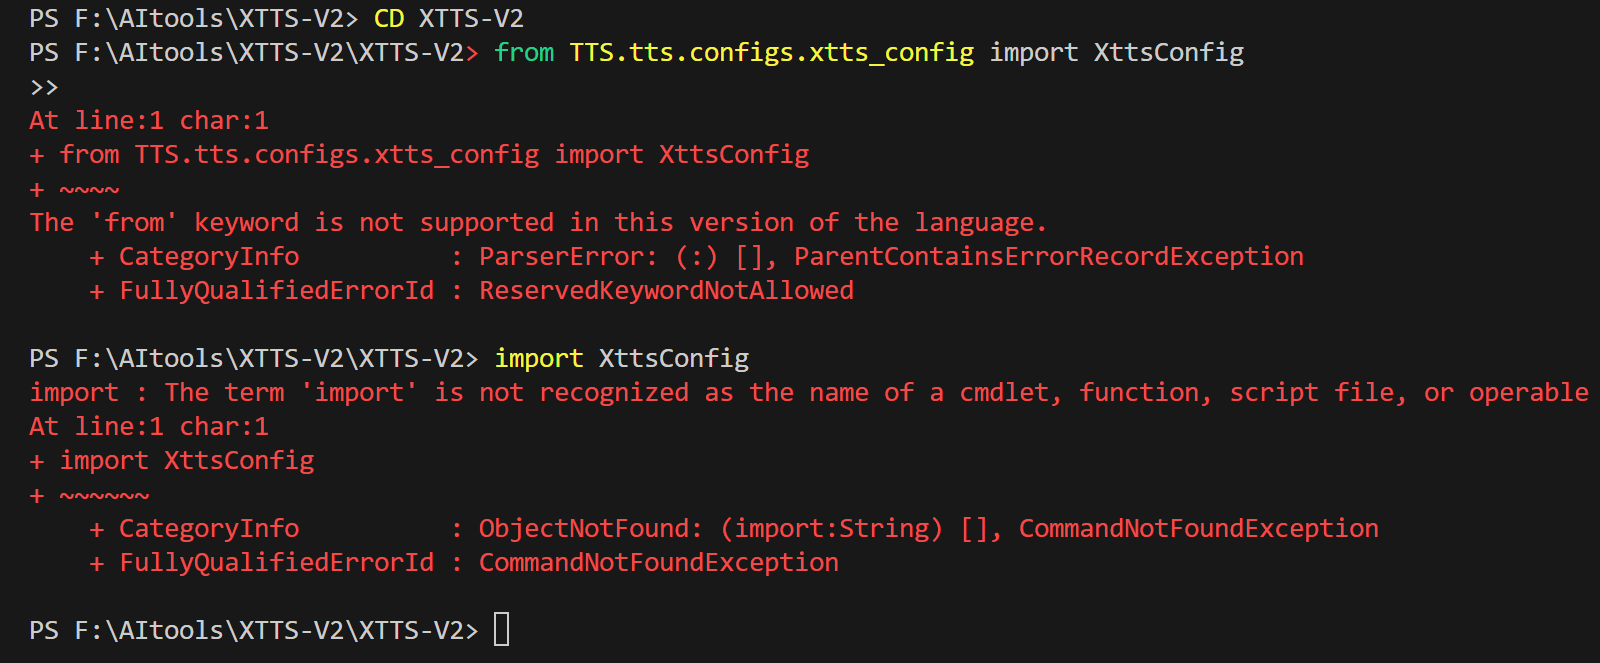Click the '>>' continuation prompt
This screenshot has width=1600, height=663.
click(x=44, y=87)
